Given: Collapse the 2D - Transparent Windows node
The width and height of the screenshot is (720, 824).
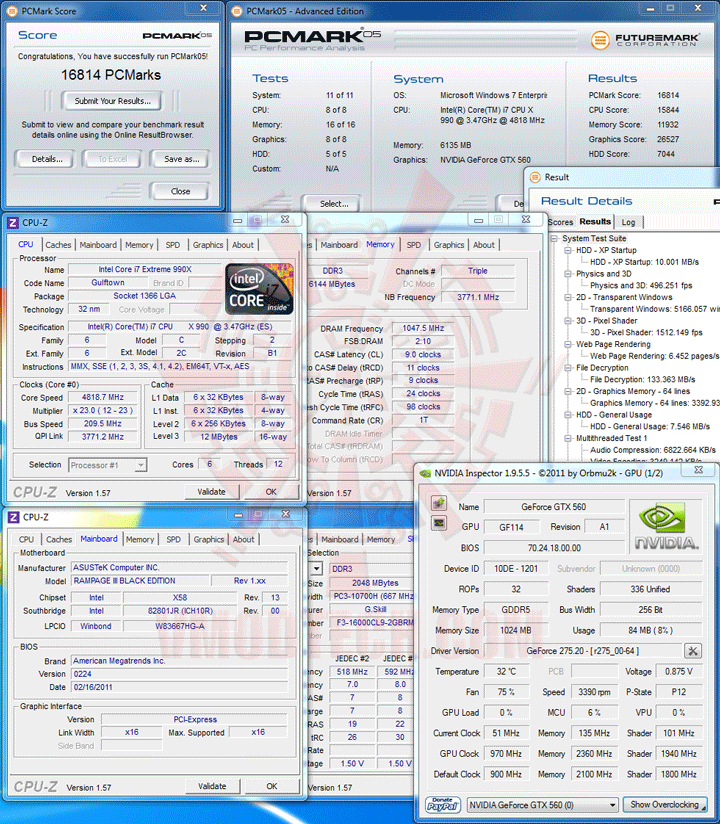Looking at the screenshot, I should 568,297.
